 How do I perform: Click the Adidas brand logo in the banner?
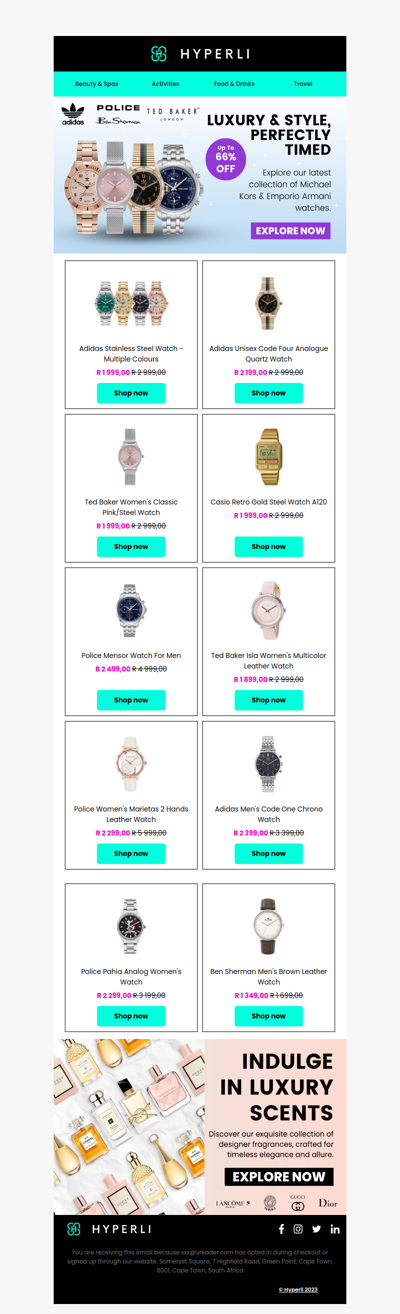(73, 115)
